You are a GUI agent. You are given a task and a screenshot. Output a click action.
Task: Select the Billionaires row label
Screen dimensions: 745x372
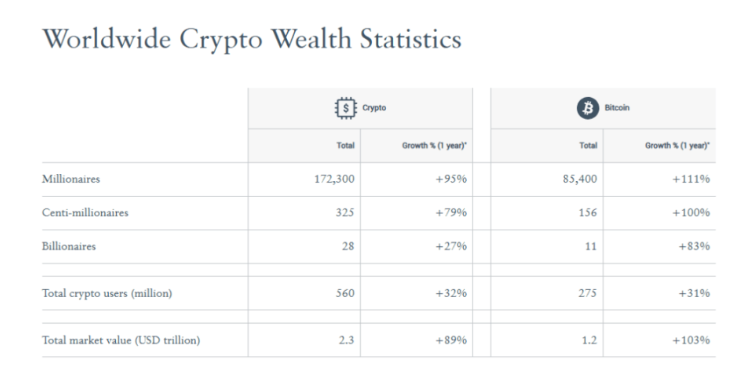coord(69,247)
